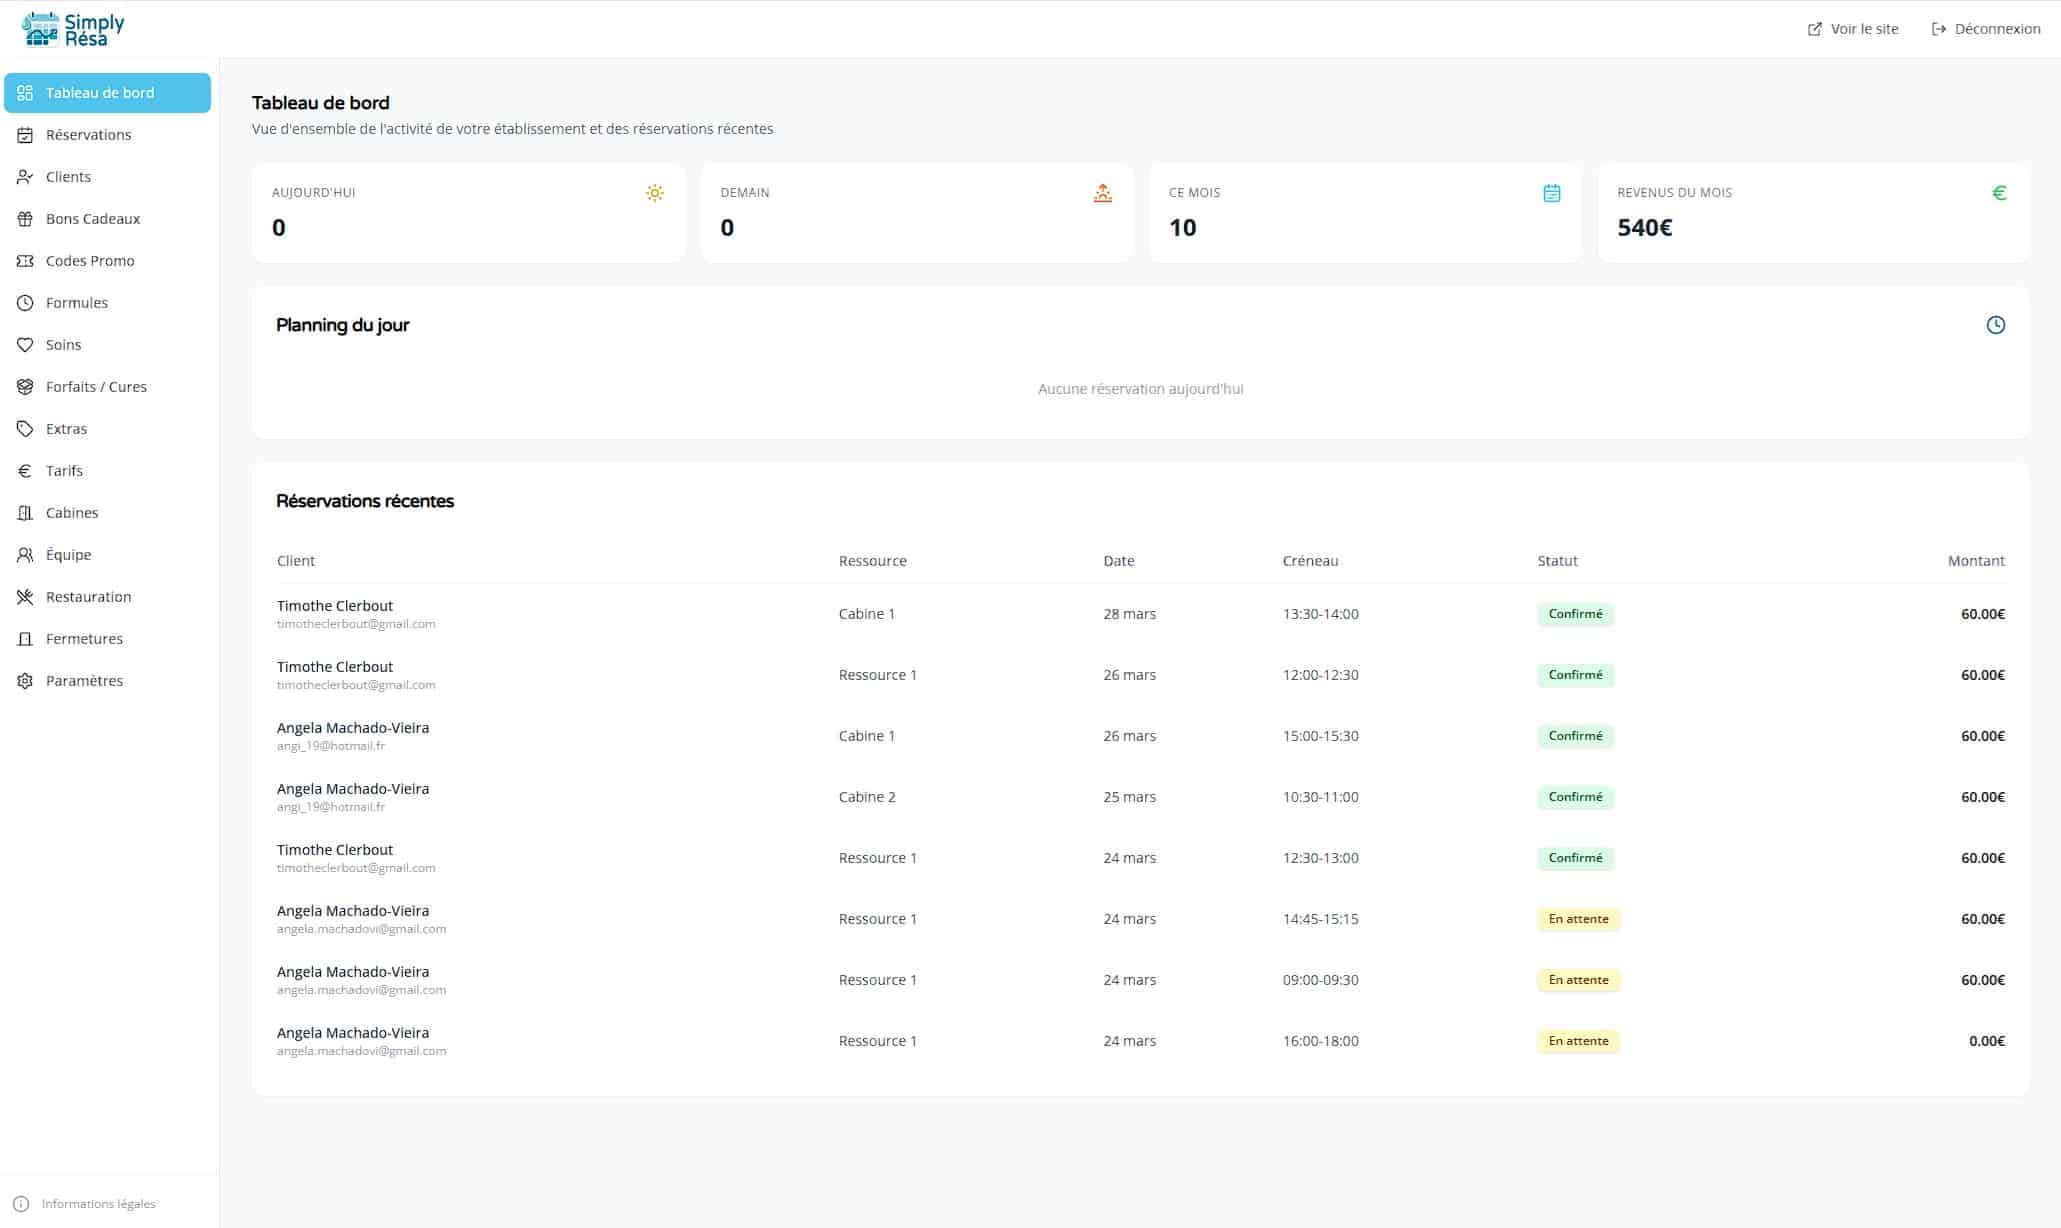
Task: Click the Voir le site link
Action: pos(1853,29)
